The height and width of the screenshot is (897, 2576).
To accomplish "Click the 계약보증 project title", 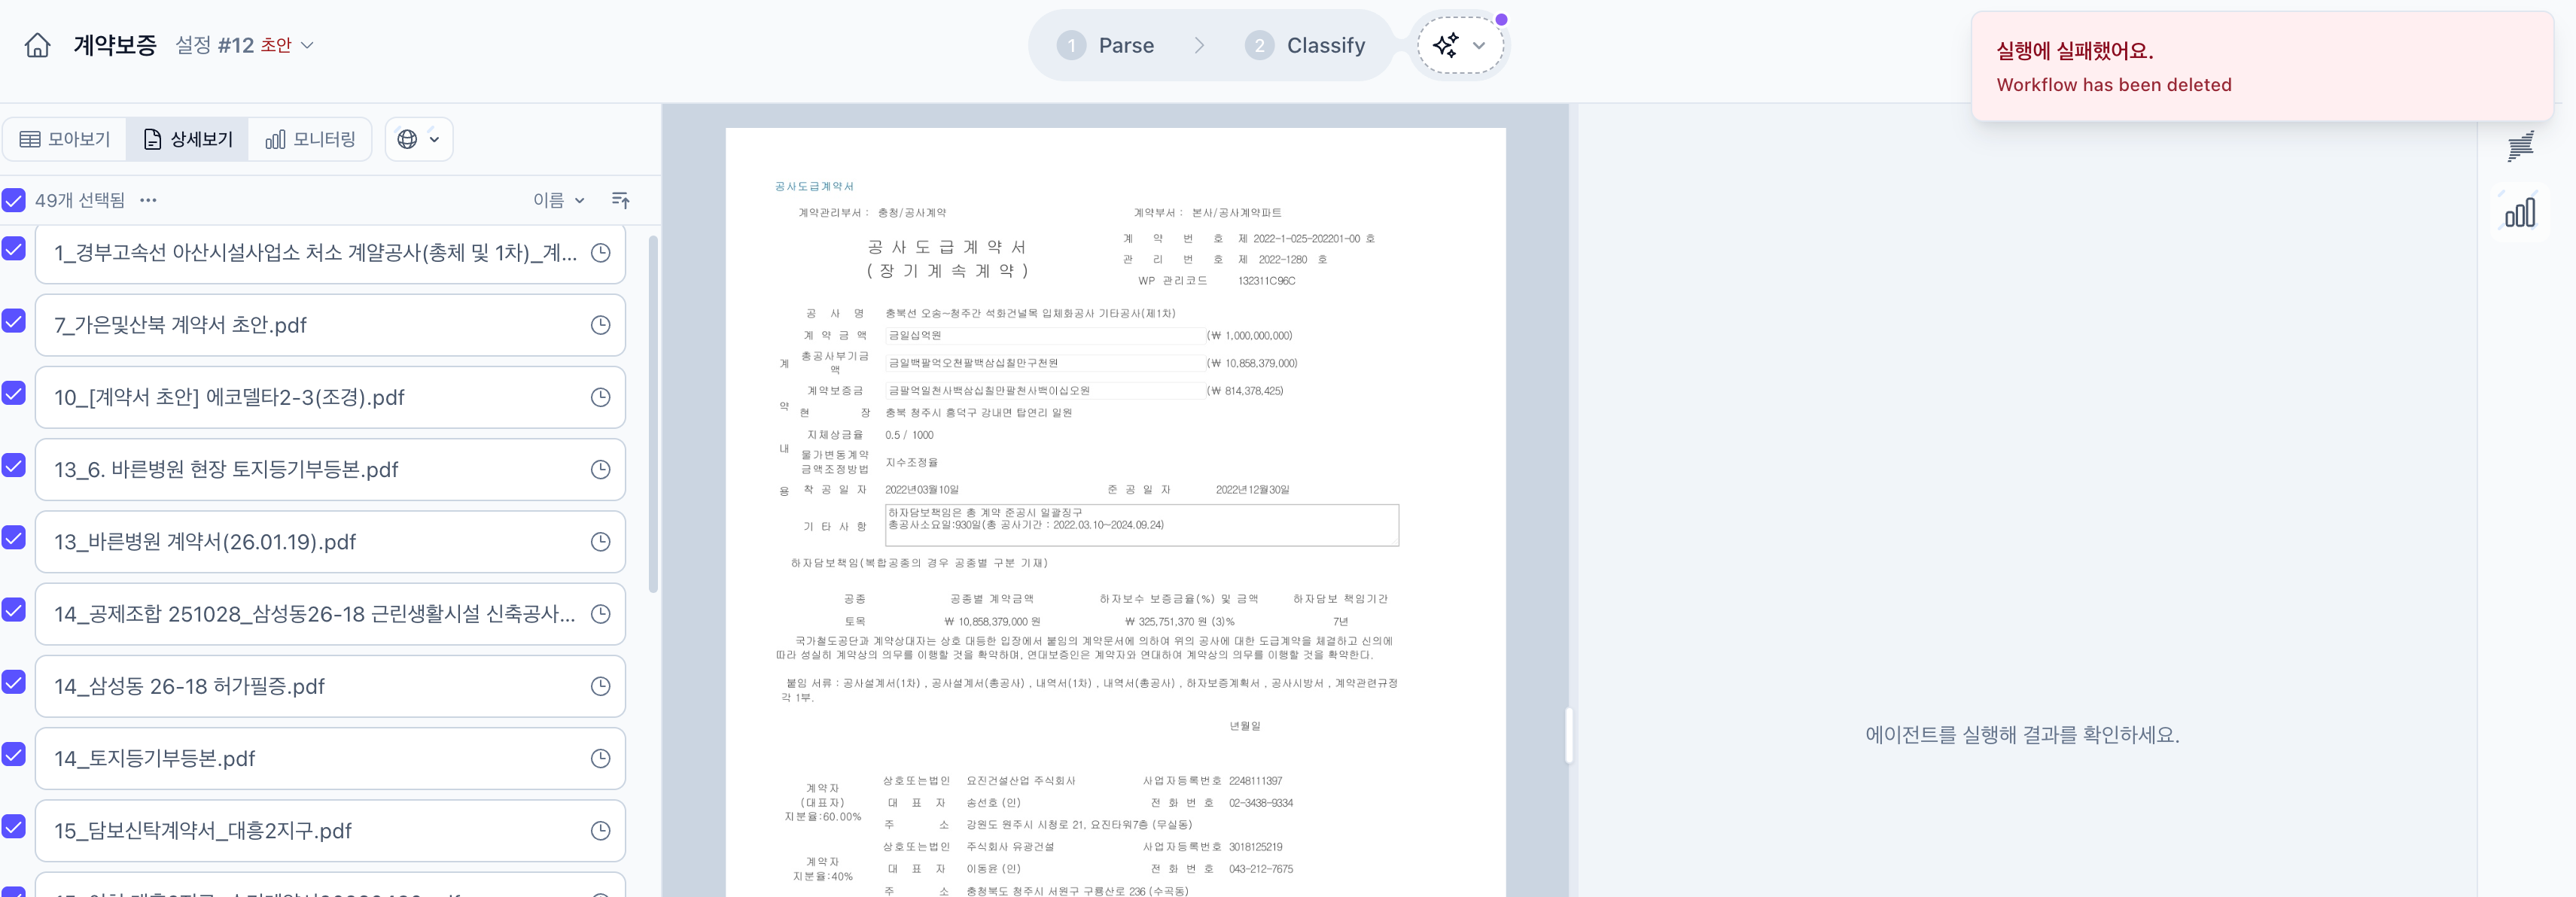I will point(115,45).
